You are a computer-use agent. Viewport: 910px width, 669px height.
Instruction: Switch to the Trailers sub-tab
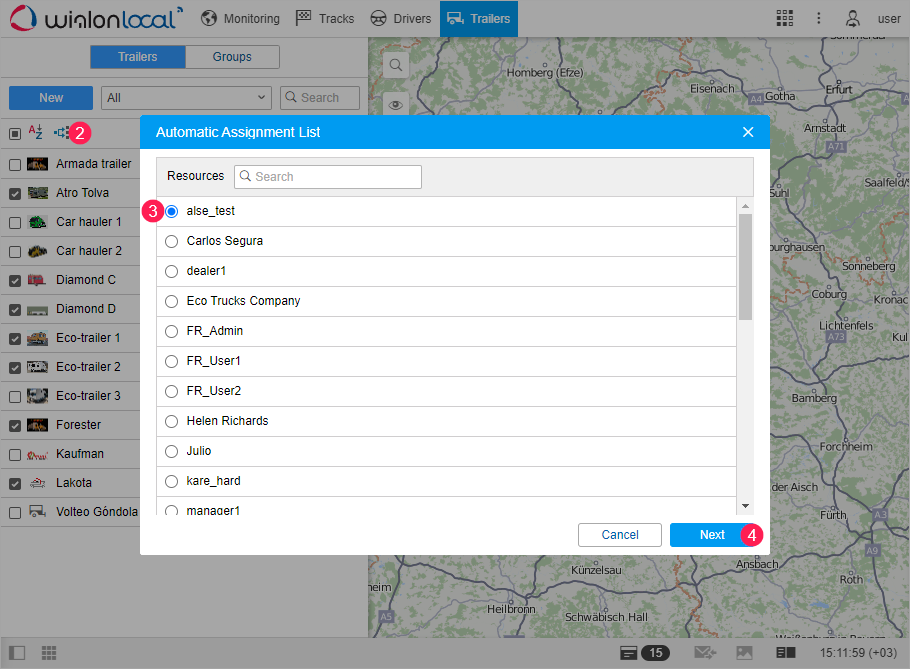coord(138,57)
